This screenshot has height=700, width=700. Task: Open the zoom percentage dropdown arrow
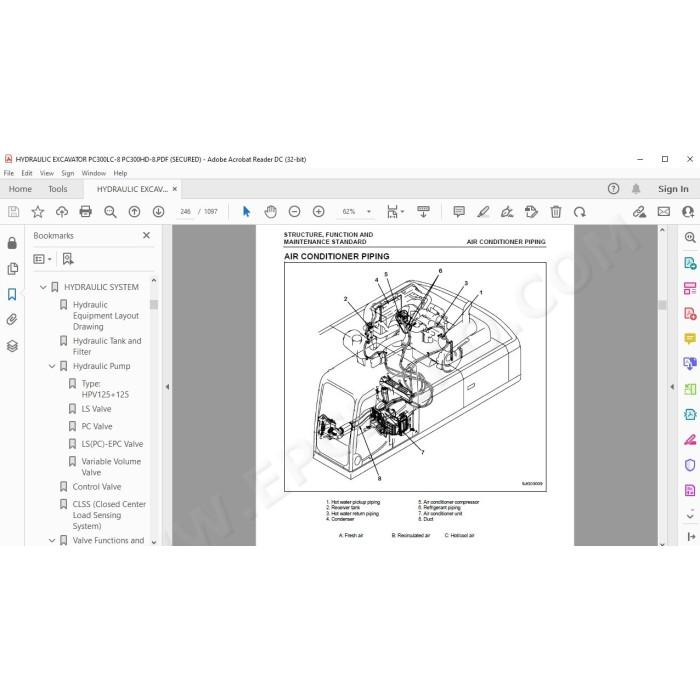[x=369, y=212]
